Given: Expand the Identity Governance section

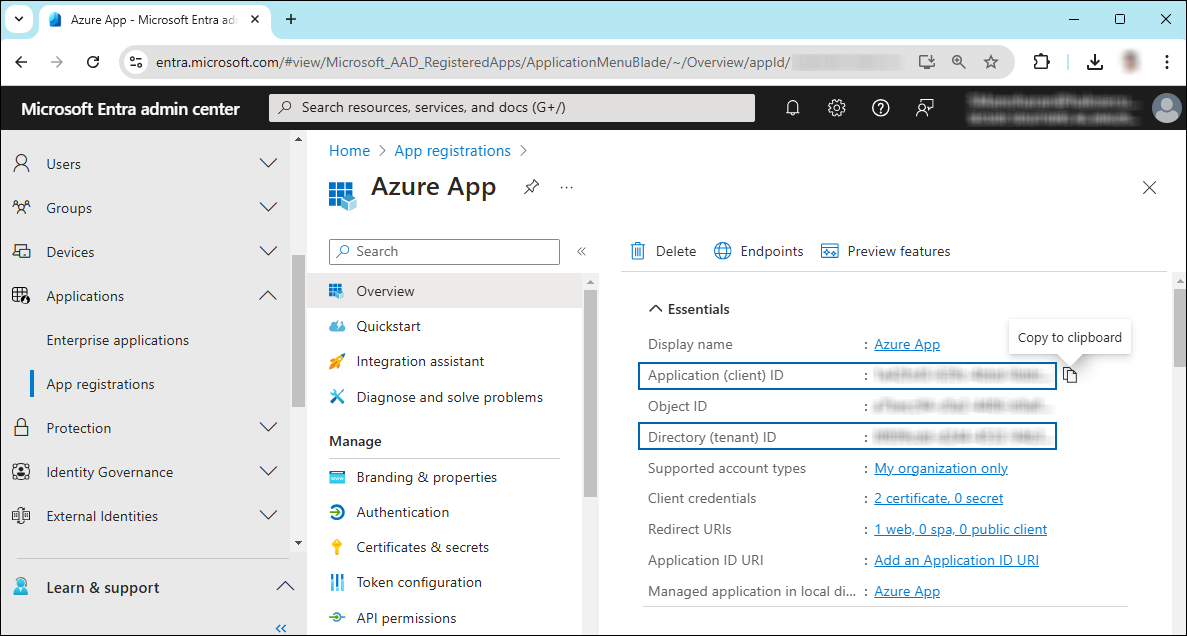Looking at the screenshot, I should 268,471.
